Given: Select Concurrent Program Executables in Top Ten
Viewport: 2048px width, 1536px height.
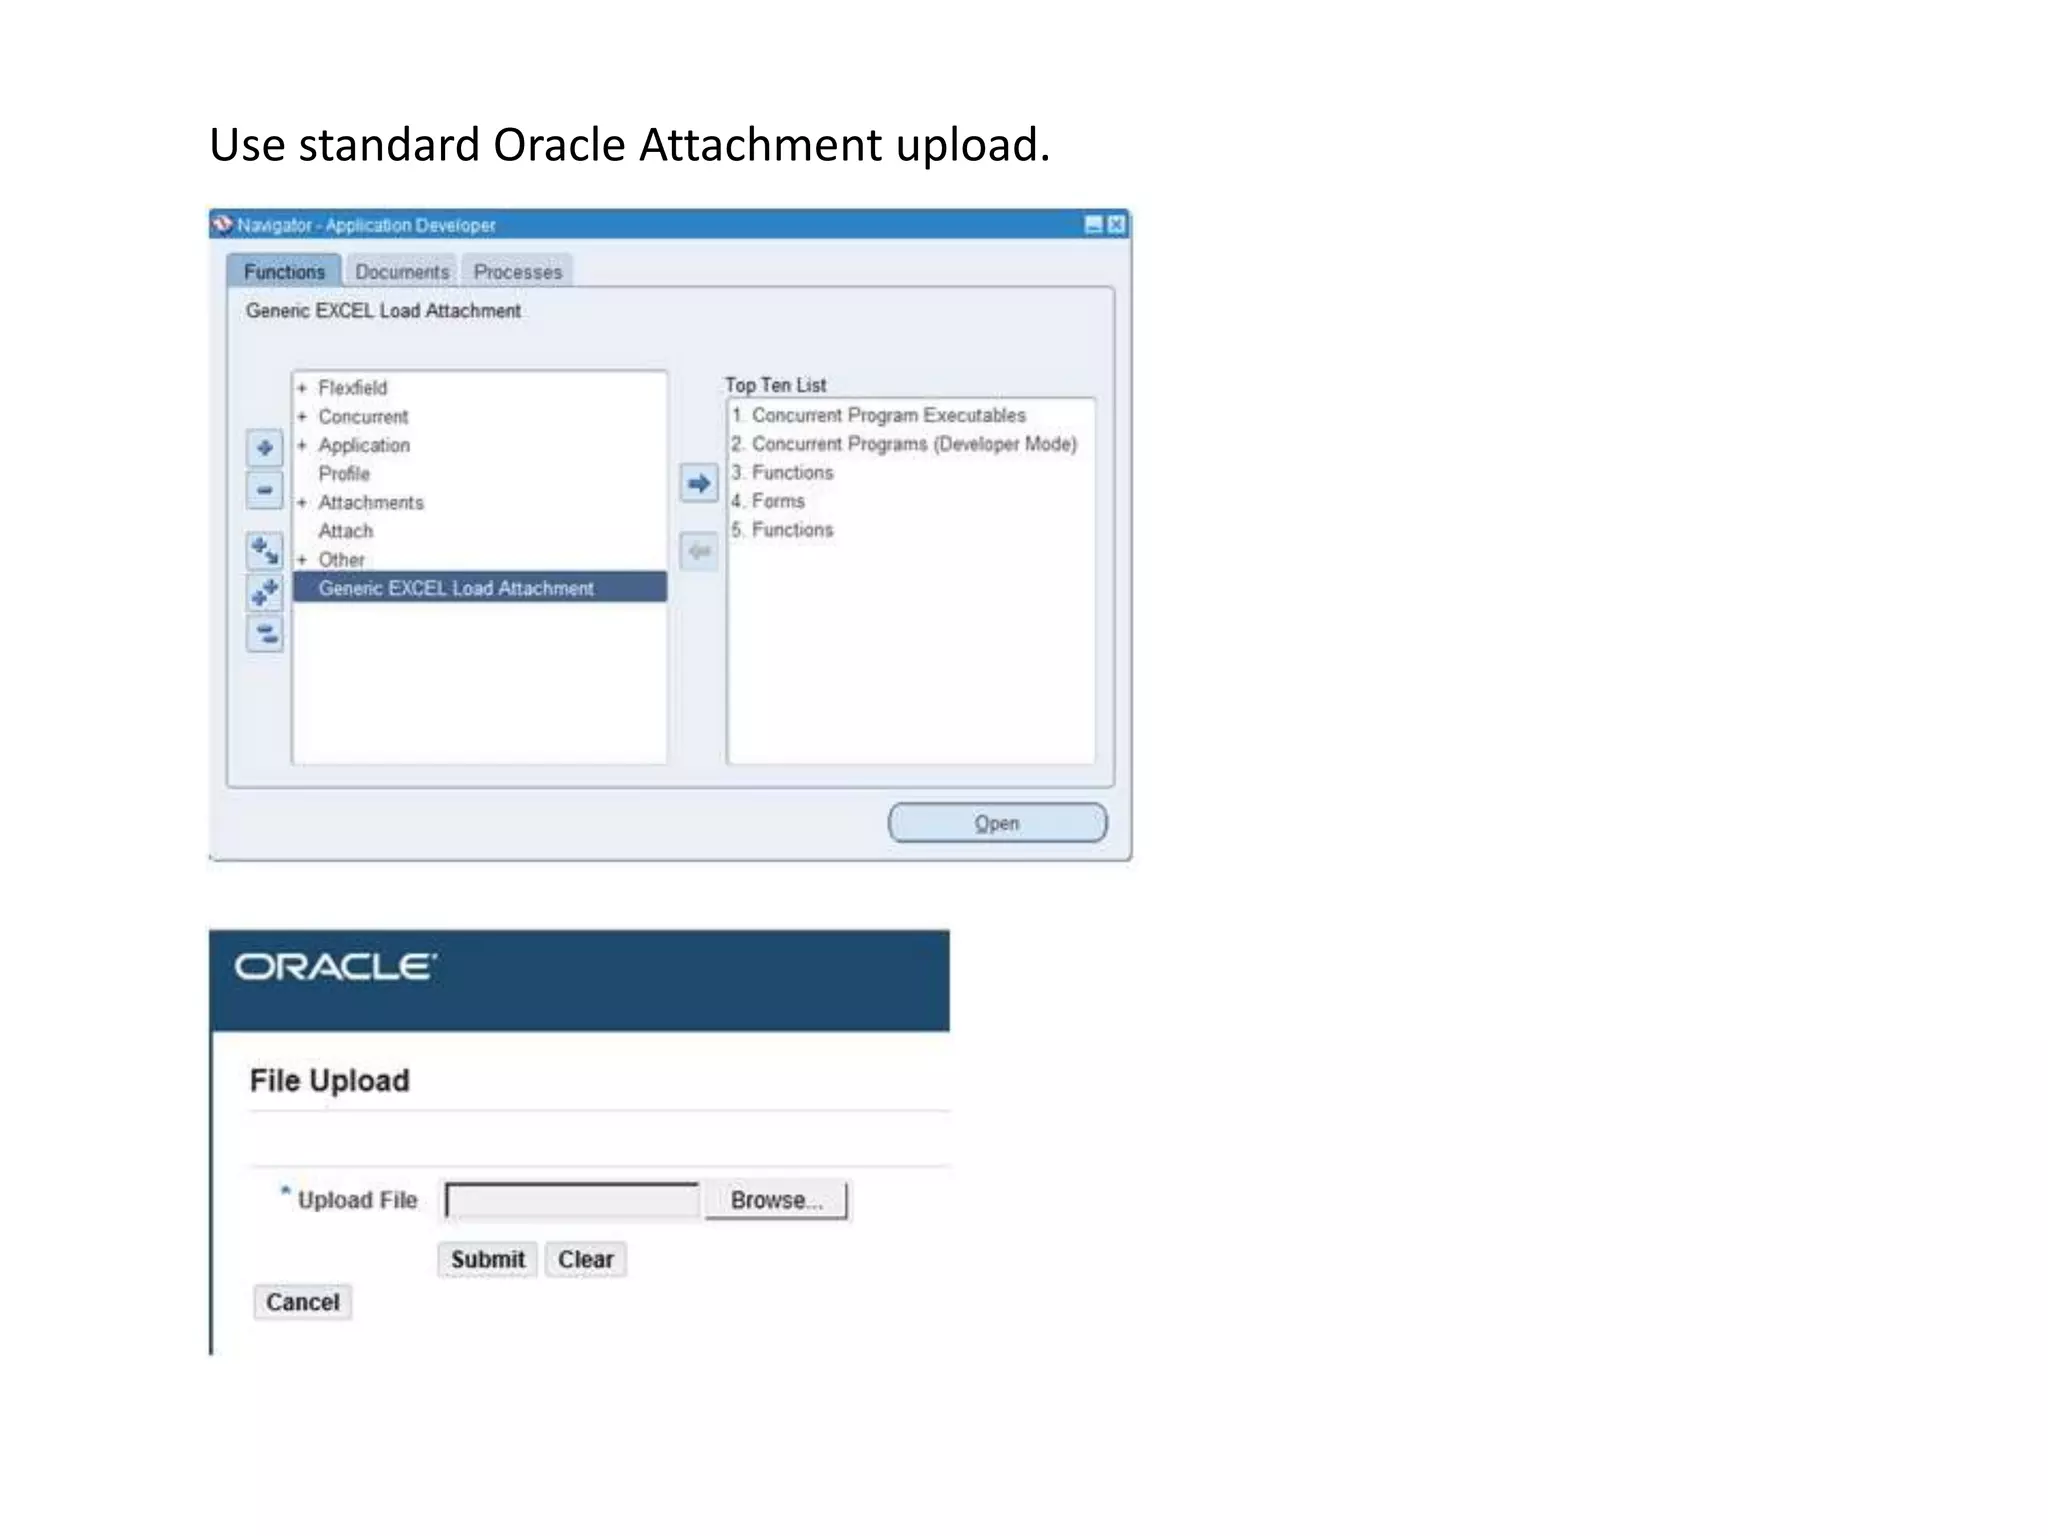Looking at the screenshot, I should point(888,415).
